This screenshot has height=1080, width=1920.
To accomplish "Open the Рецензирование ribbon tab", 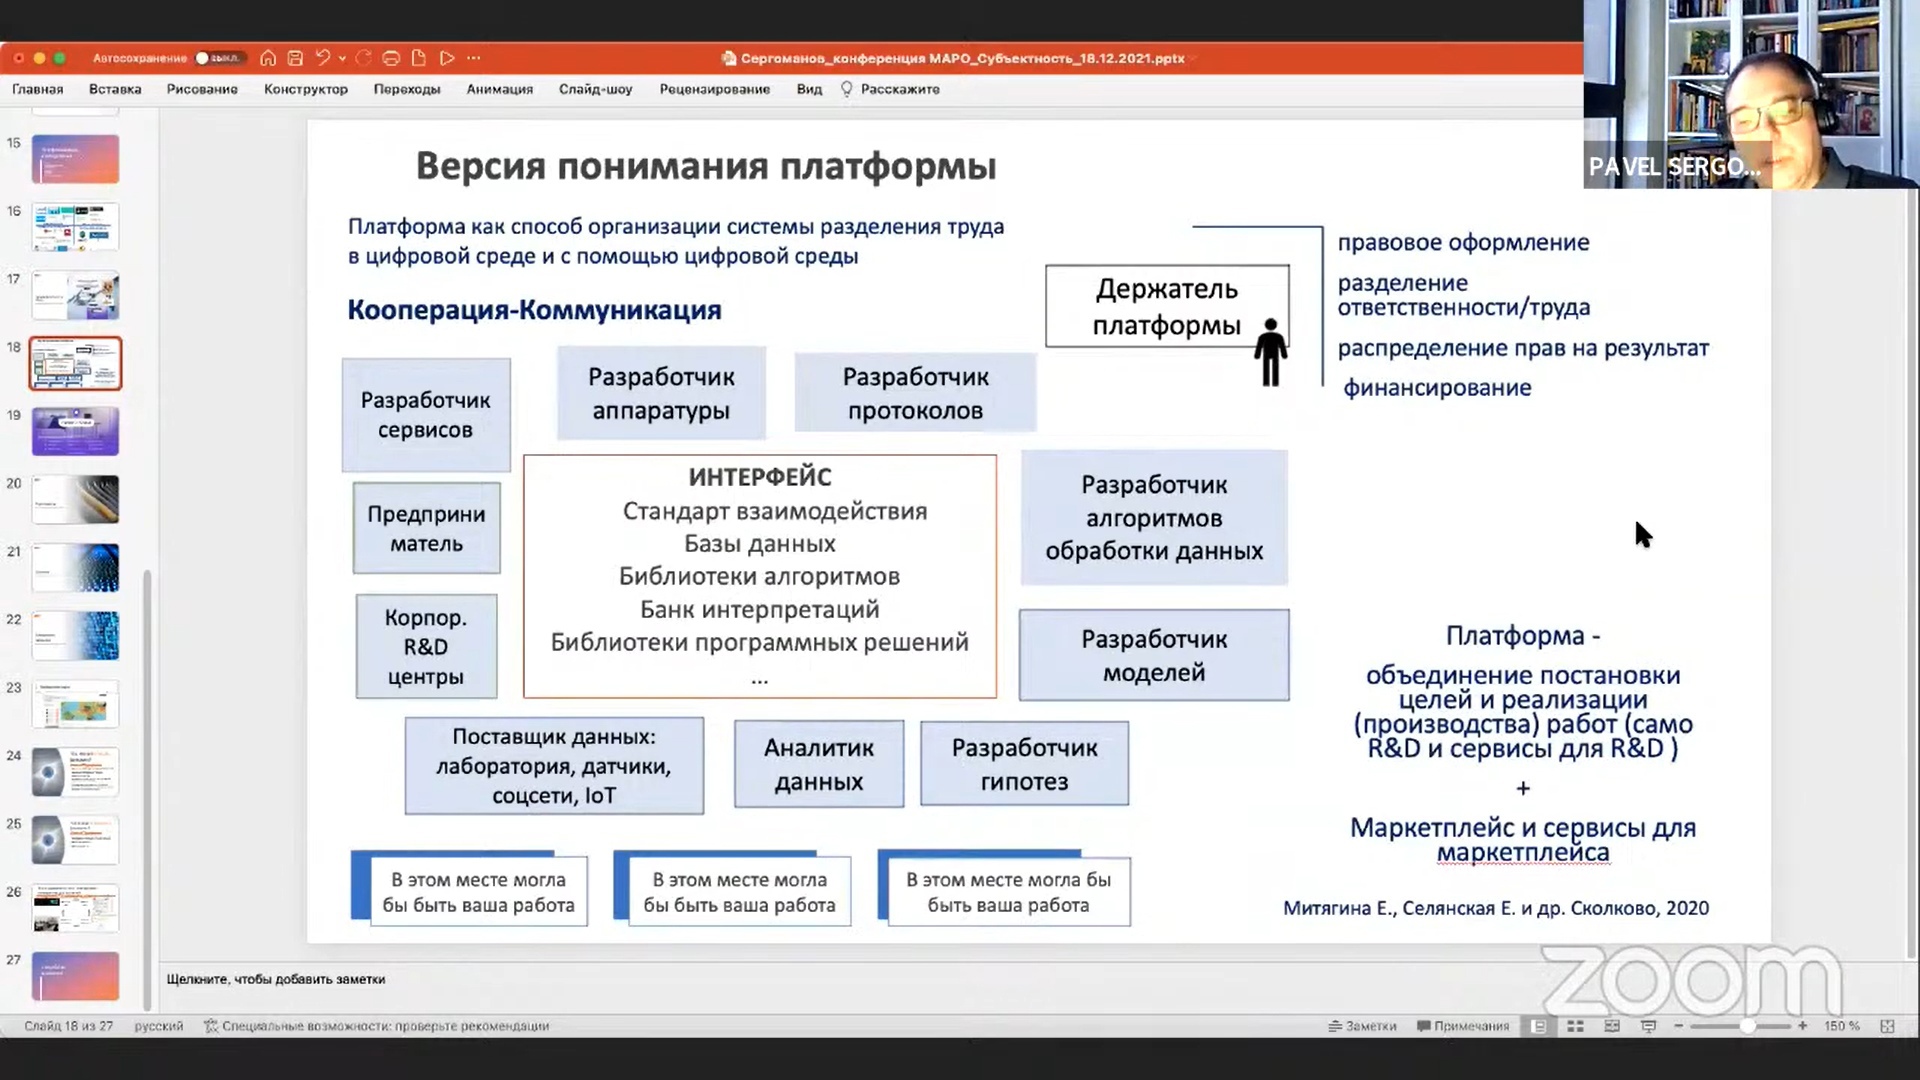I will coord(714,89).
